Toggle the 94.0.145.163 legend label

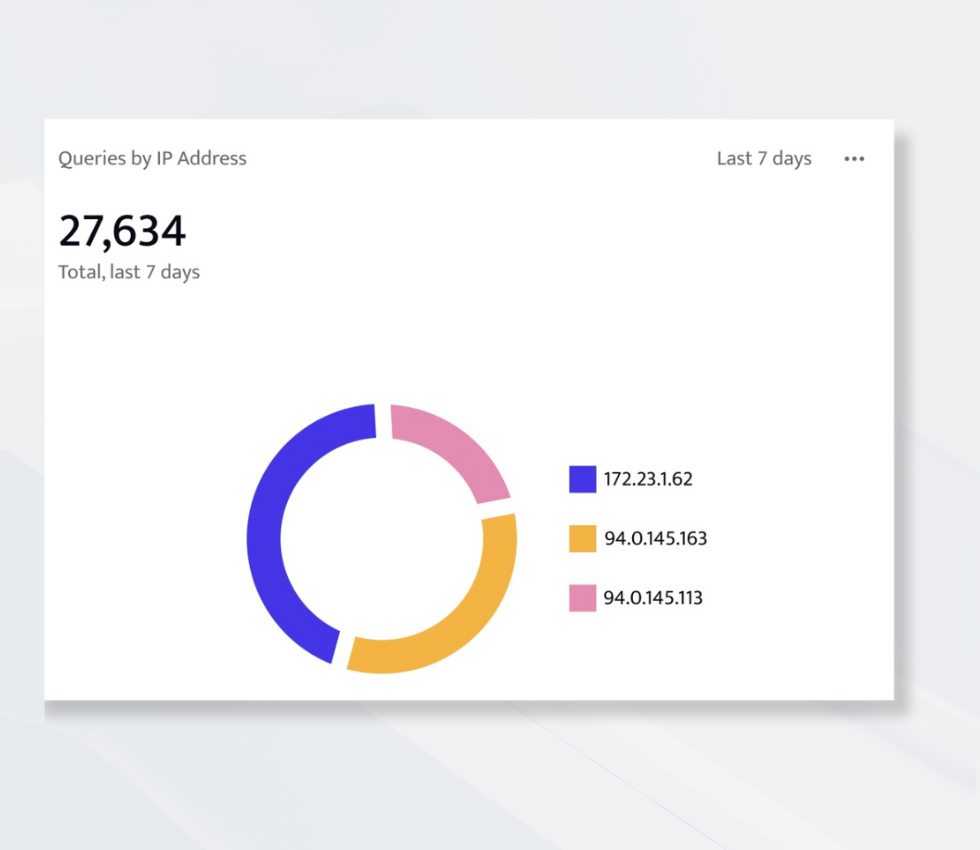point(655,539)
